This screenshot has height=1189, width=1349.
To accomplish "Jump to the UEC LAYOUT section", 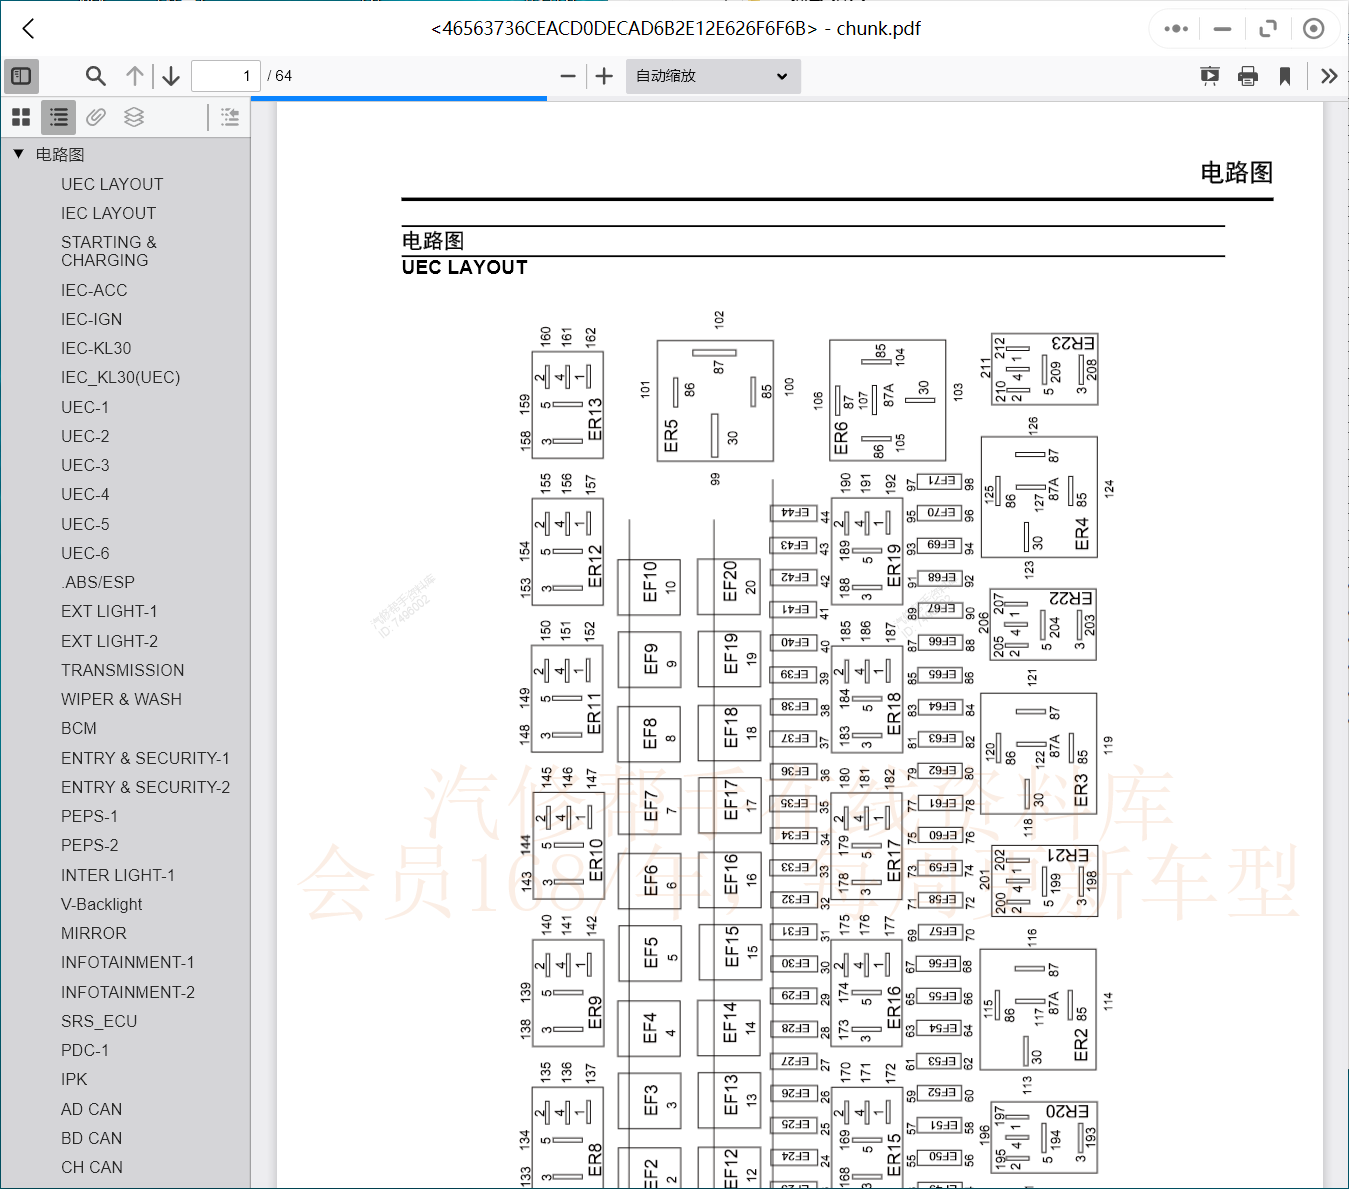I will [x=112, y=184].
